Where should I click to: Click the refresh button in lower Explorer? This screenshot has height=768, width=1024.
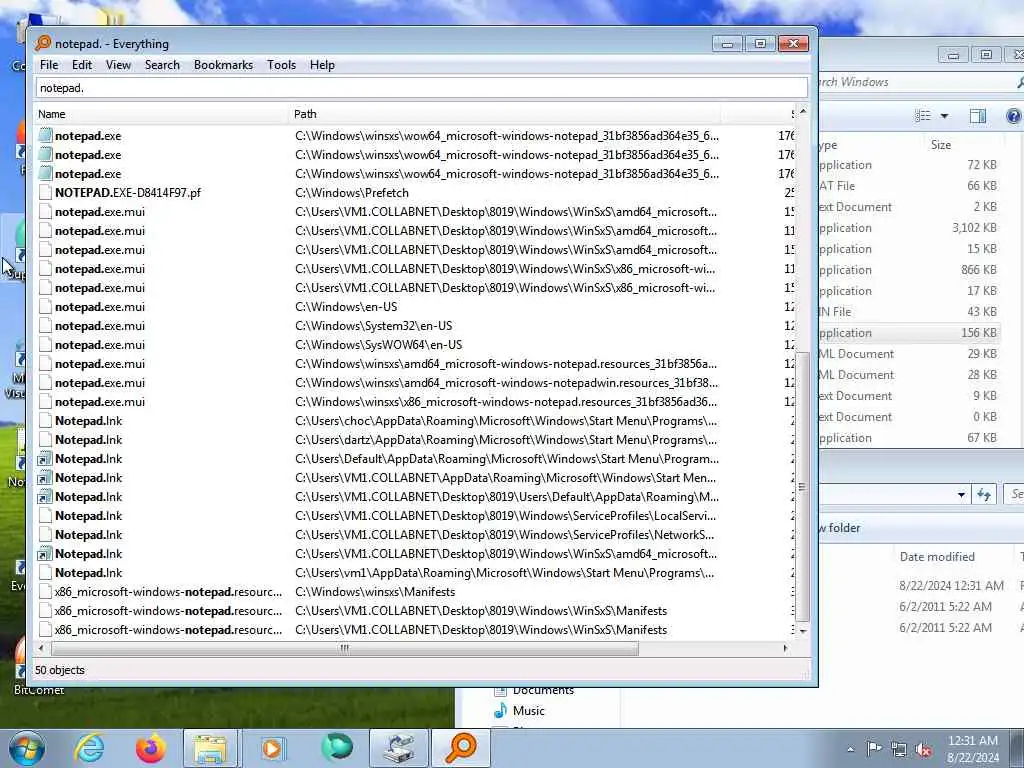tap(984, 495)
